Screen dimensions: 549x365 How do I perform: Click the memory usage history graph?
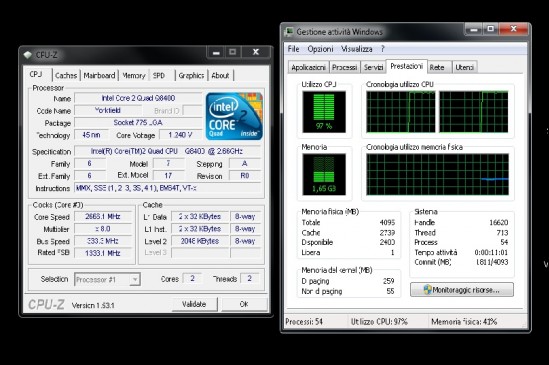click(437, 174)
